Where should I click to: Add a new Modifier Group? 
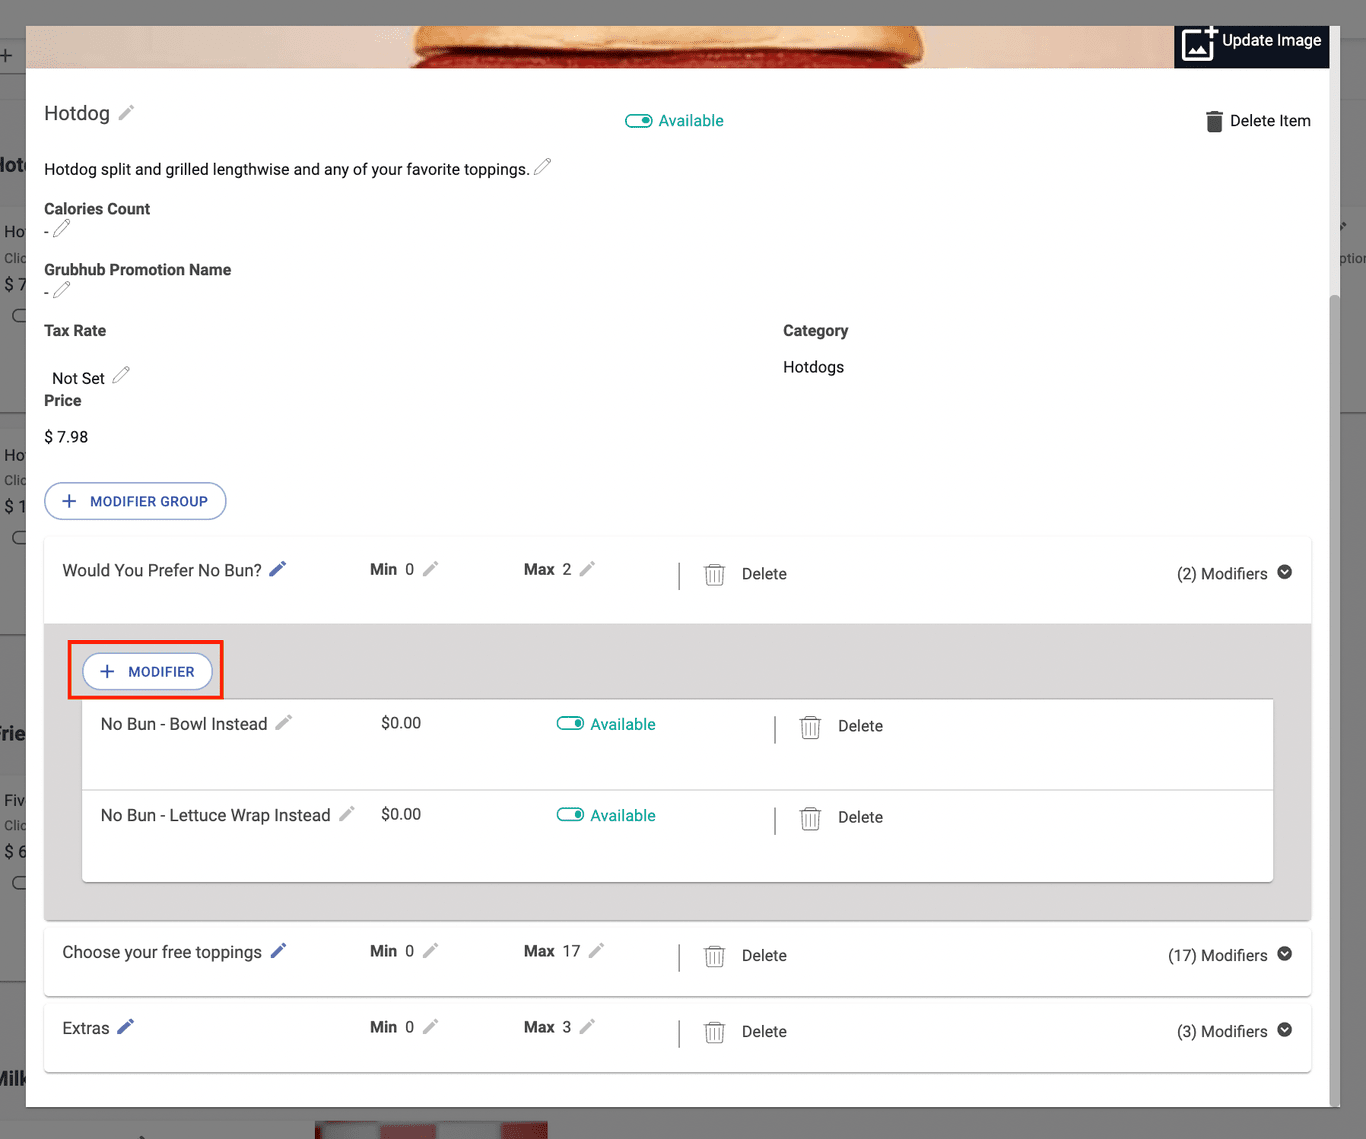tap(135, 501)
